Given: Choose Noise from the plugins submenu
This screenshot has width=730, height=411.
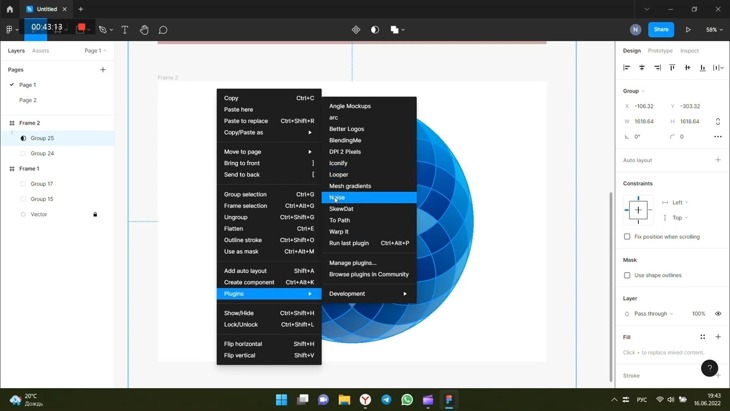Looking at the screenshot, I should (337, 198).
